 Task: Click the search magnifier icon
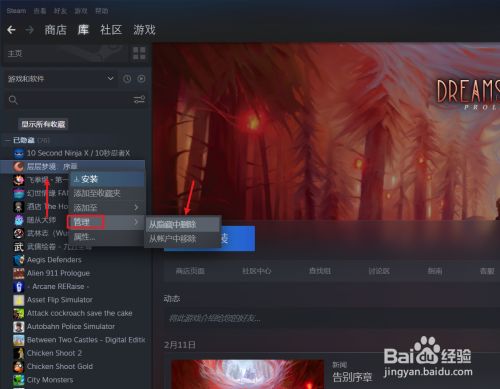pos(13,100)
